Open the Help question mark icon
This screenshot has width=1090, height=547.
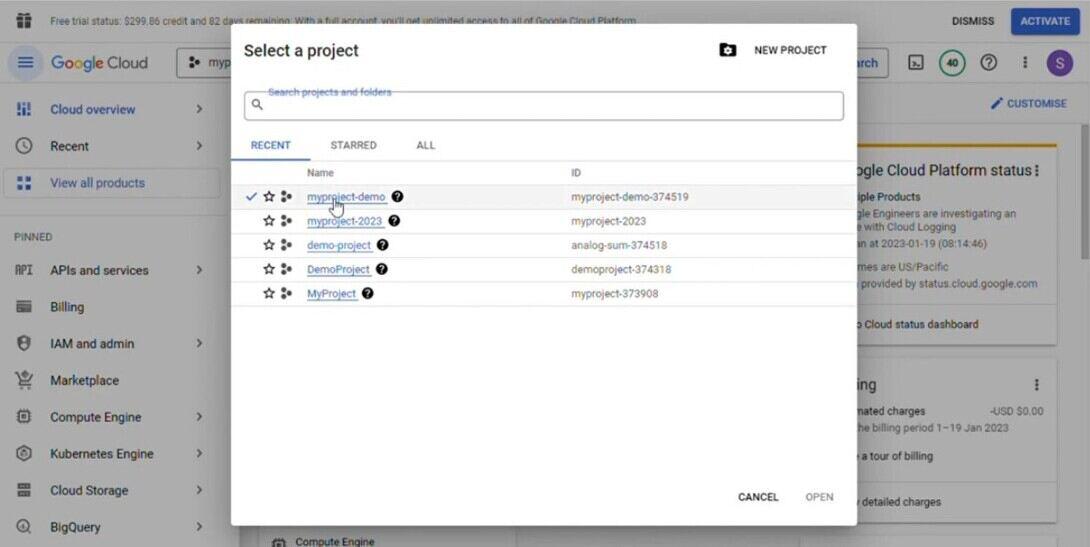pyautogui.click(x=989, y=63)
